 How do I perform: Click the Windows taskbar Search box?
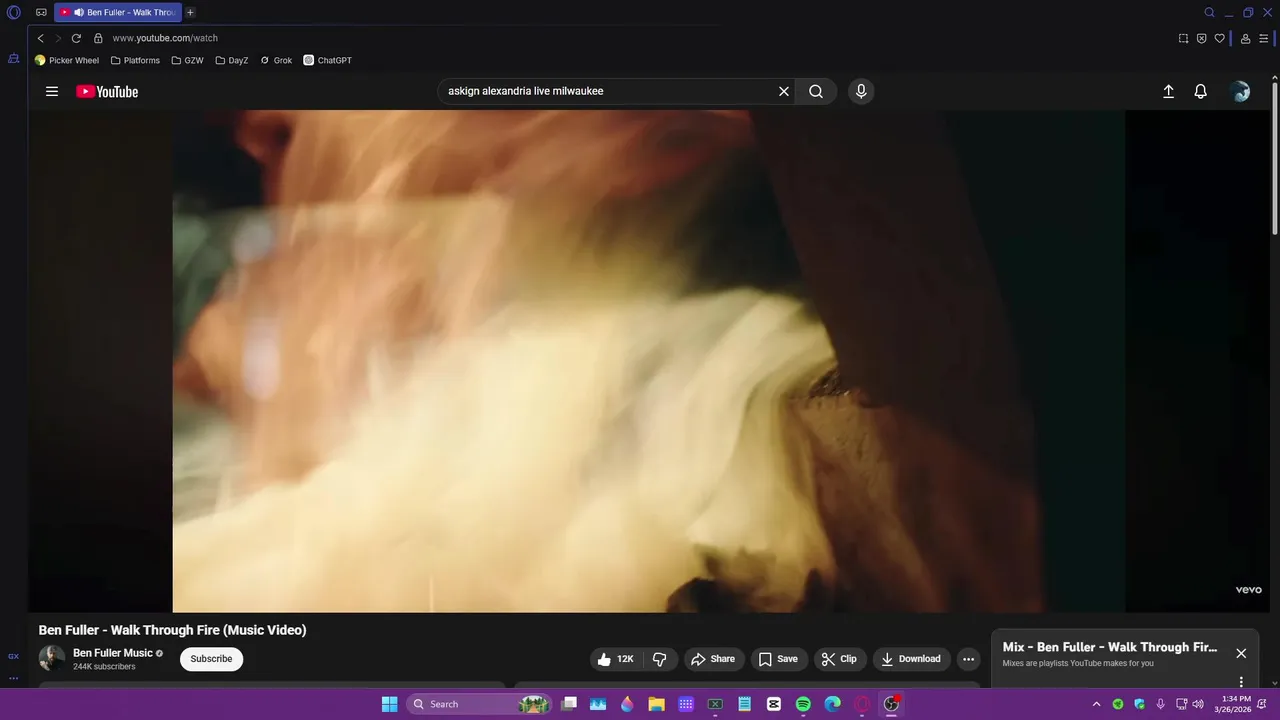(x=480, y=704)
